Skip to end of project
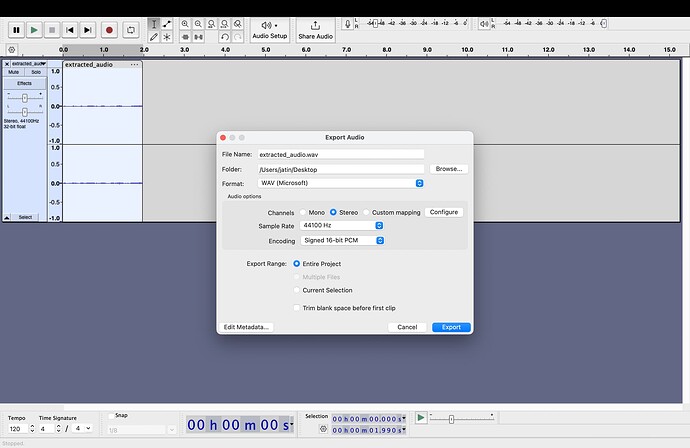 (88, 30)
